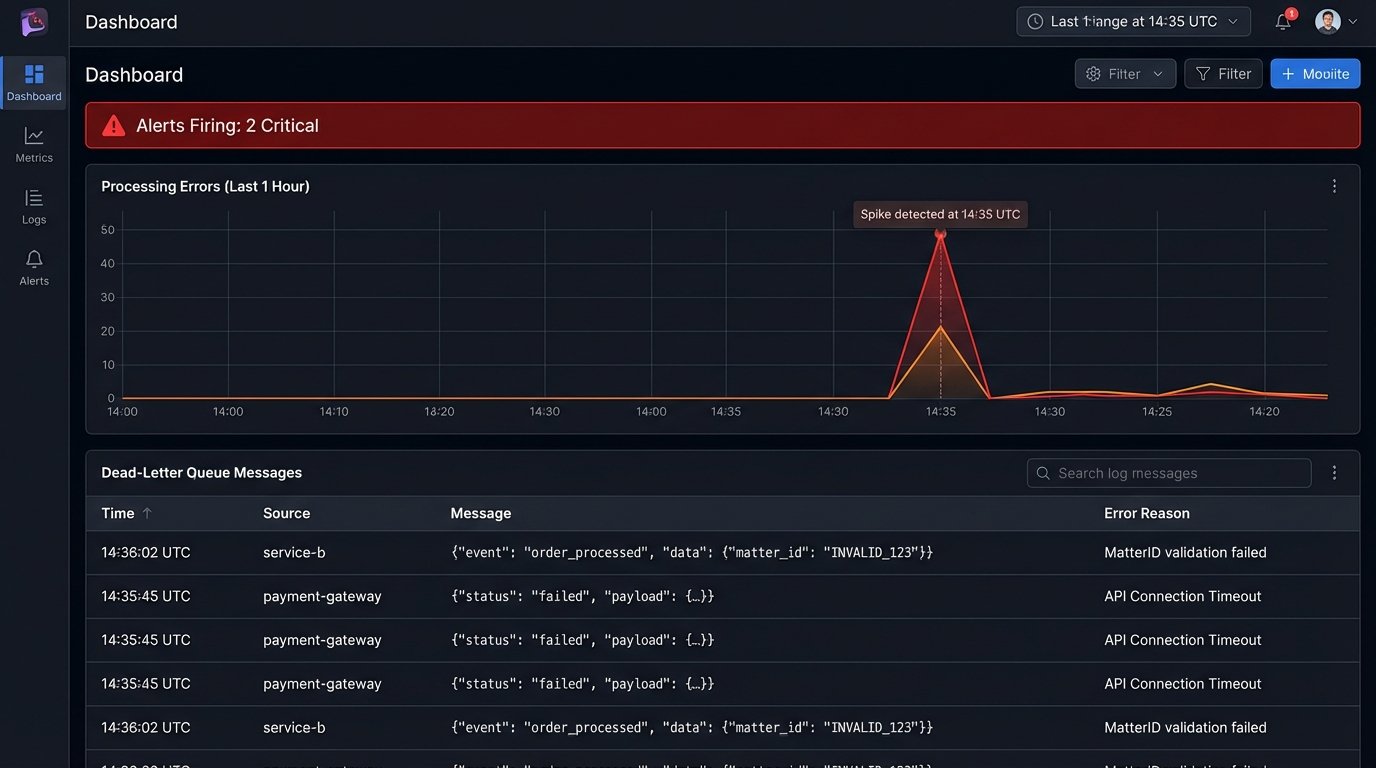Toggle the Time column sort order

(x=125, y=512)
